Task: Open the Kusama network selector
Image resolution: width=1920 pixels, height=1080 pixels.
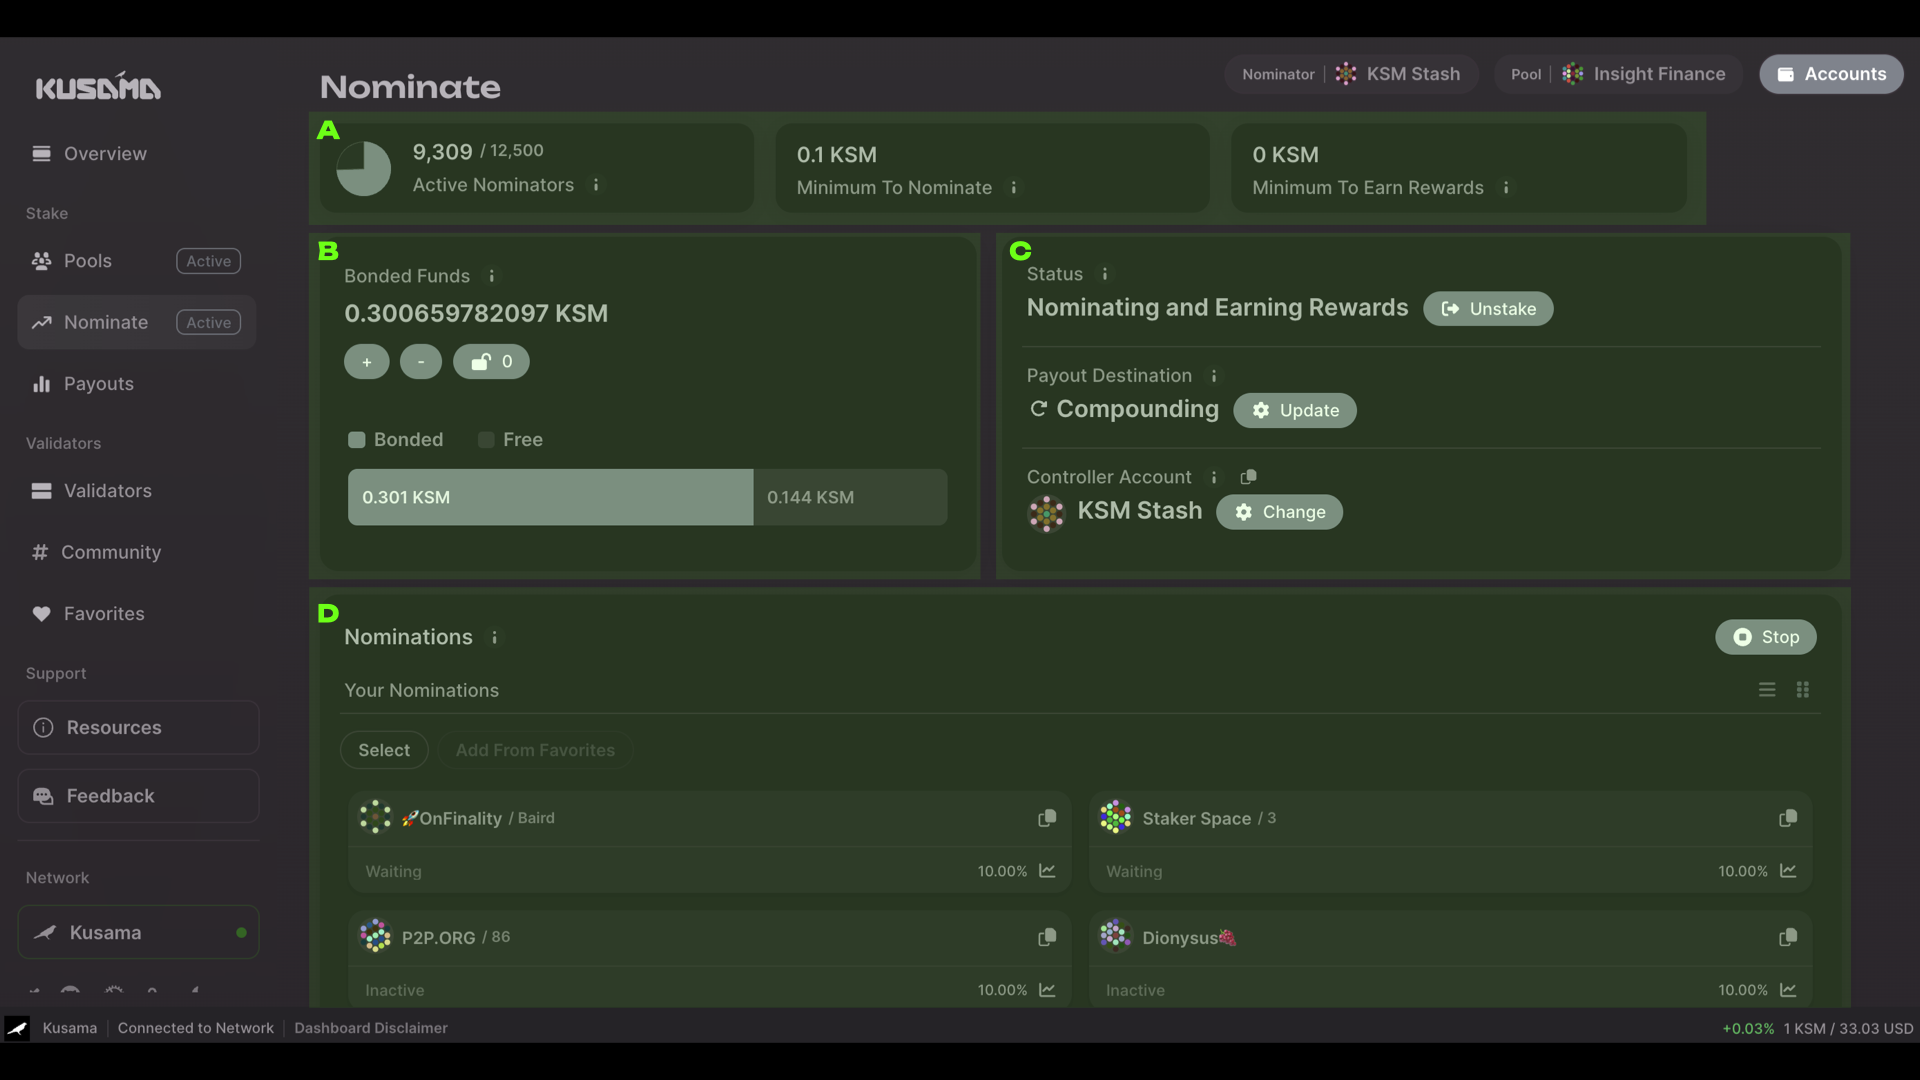Action: [x=137, y=932]
